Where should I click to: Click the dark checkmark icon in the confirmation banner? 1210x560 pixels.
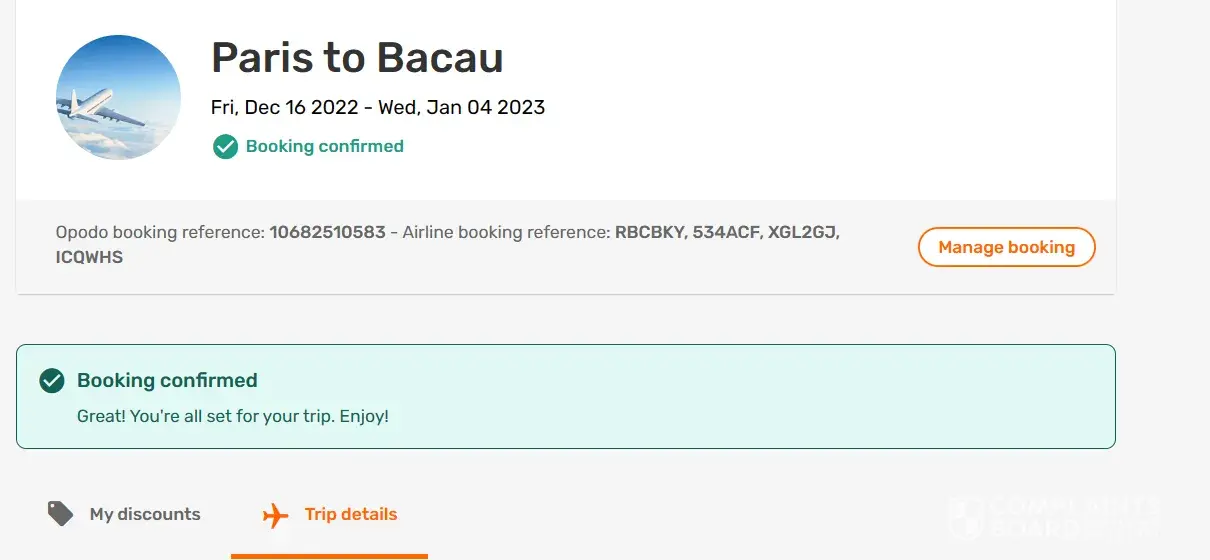point(52,381)
